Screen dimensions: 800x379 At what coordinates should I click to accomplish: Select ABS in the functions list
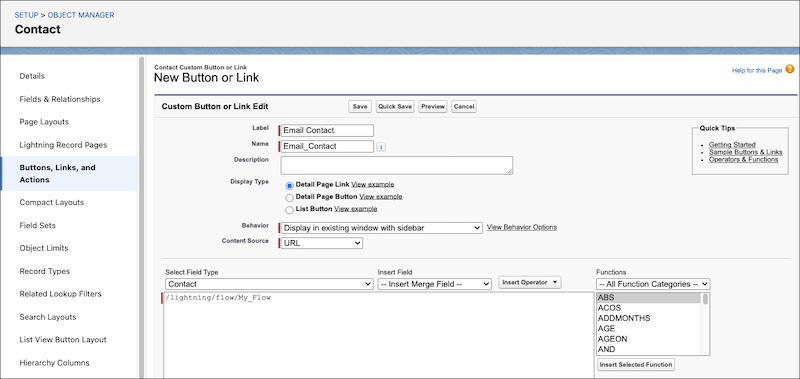(x=648, y=298)
